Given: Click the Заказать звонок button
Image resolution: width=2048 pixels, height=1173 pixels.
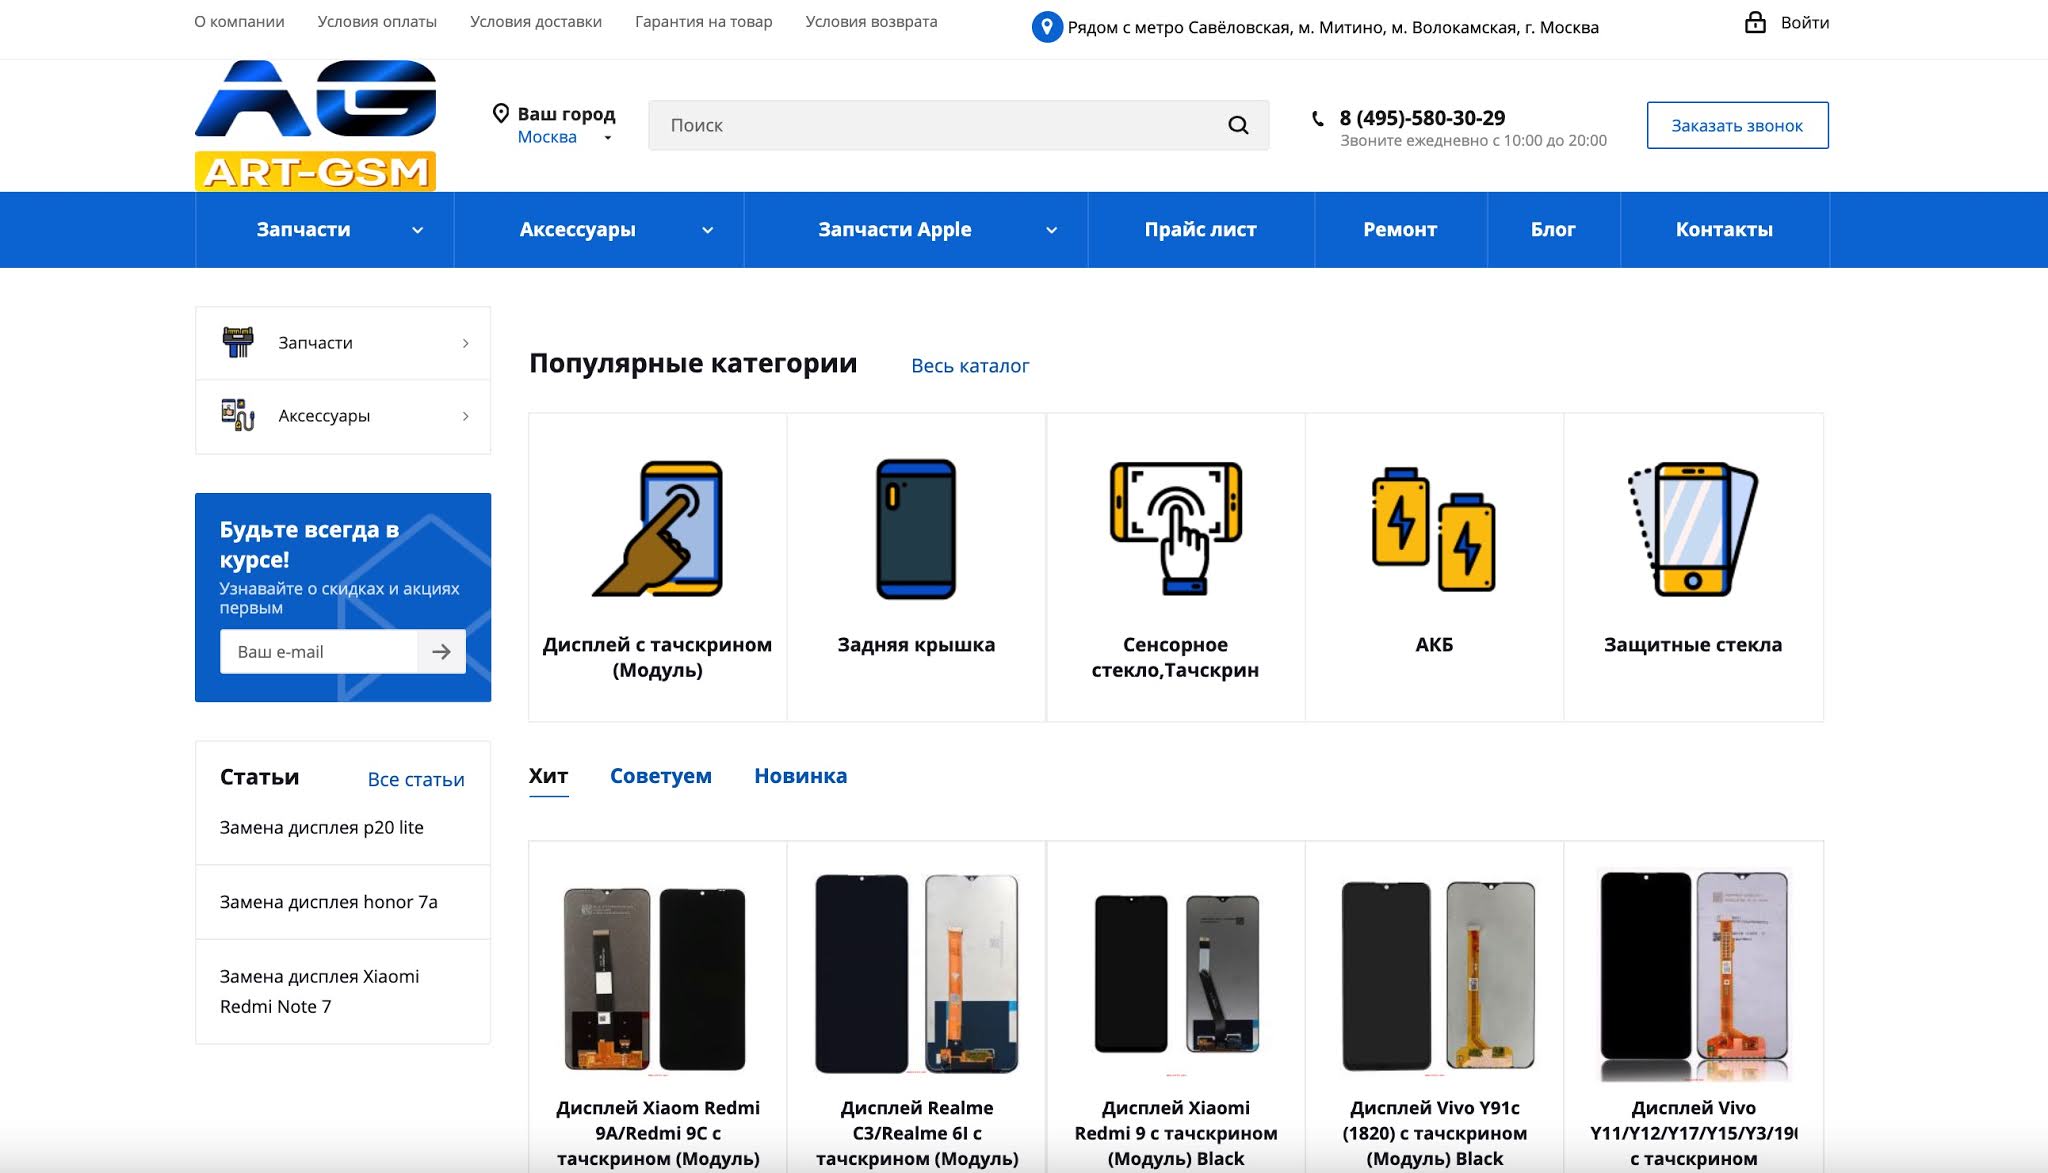Looking at the screenshot, I should coord(1737,125).
